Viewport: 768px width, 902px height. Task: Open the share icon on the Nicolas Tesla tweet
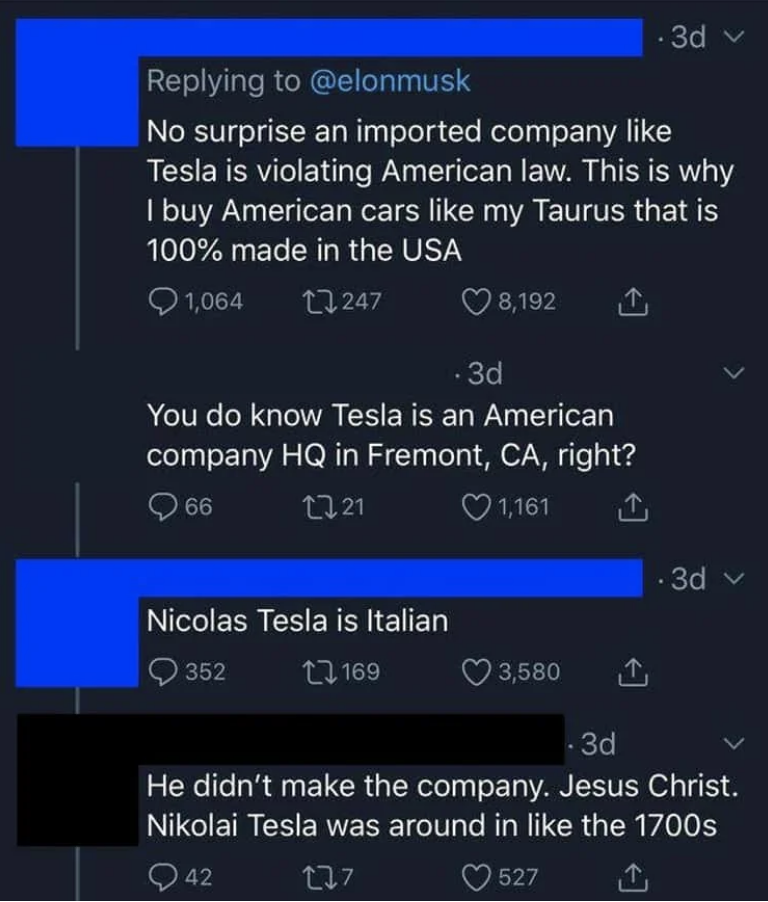pos(631,671)
